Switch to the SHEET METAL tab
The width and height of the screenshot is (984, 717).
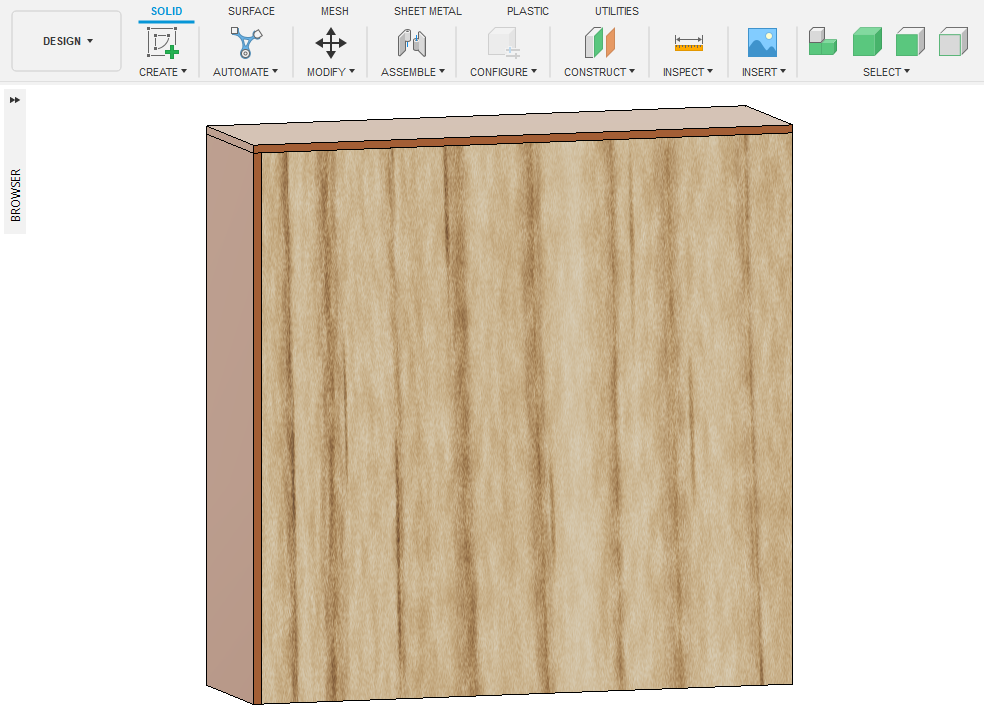(x=427, y=11)
